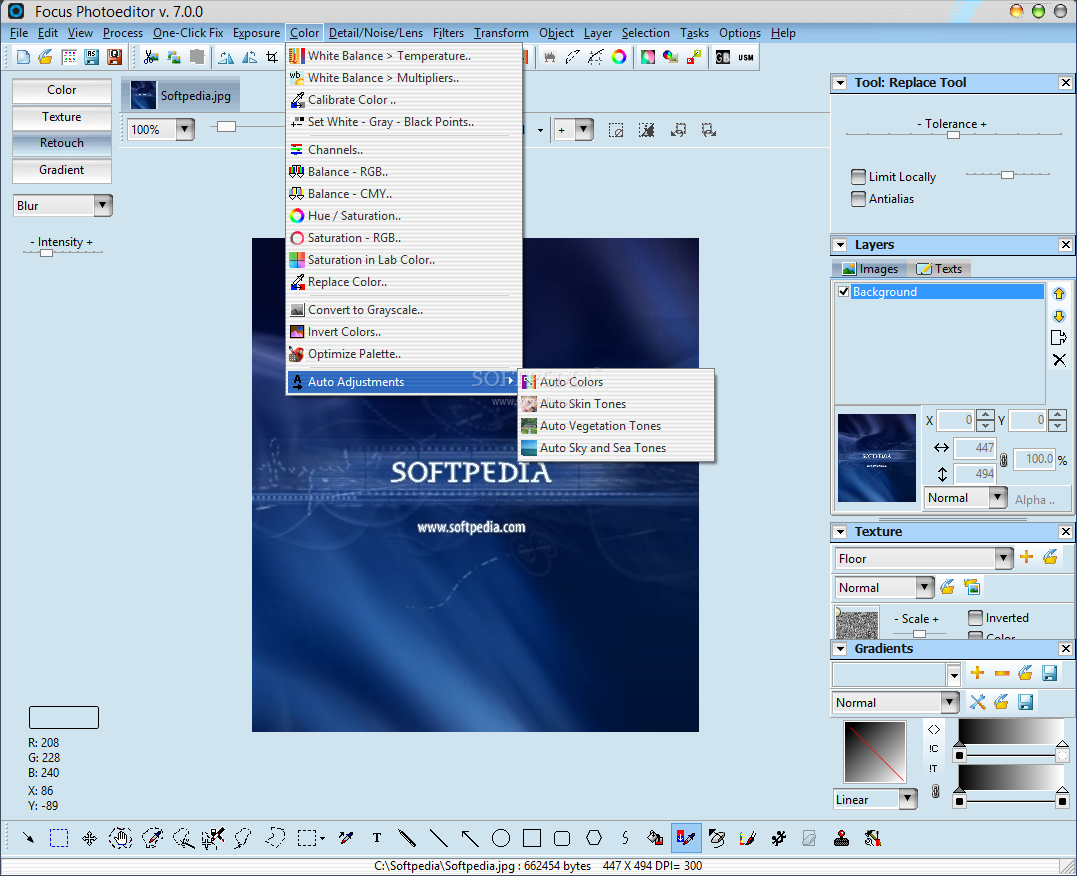Select the Softpedia.jpg document tab
Image resolution: width=1077 pixels, height=876 pixels.
tap(181, 95)
